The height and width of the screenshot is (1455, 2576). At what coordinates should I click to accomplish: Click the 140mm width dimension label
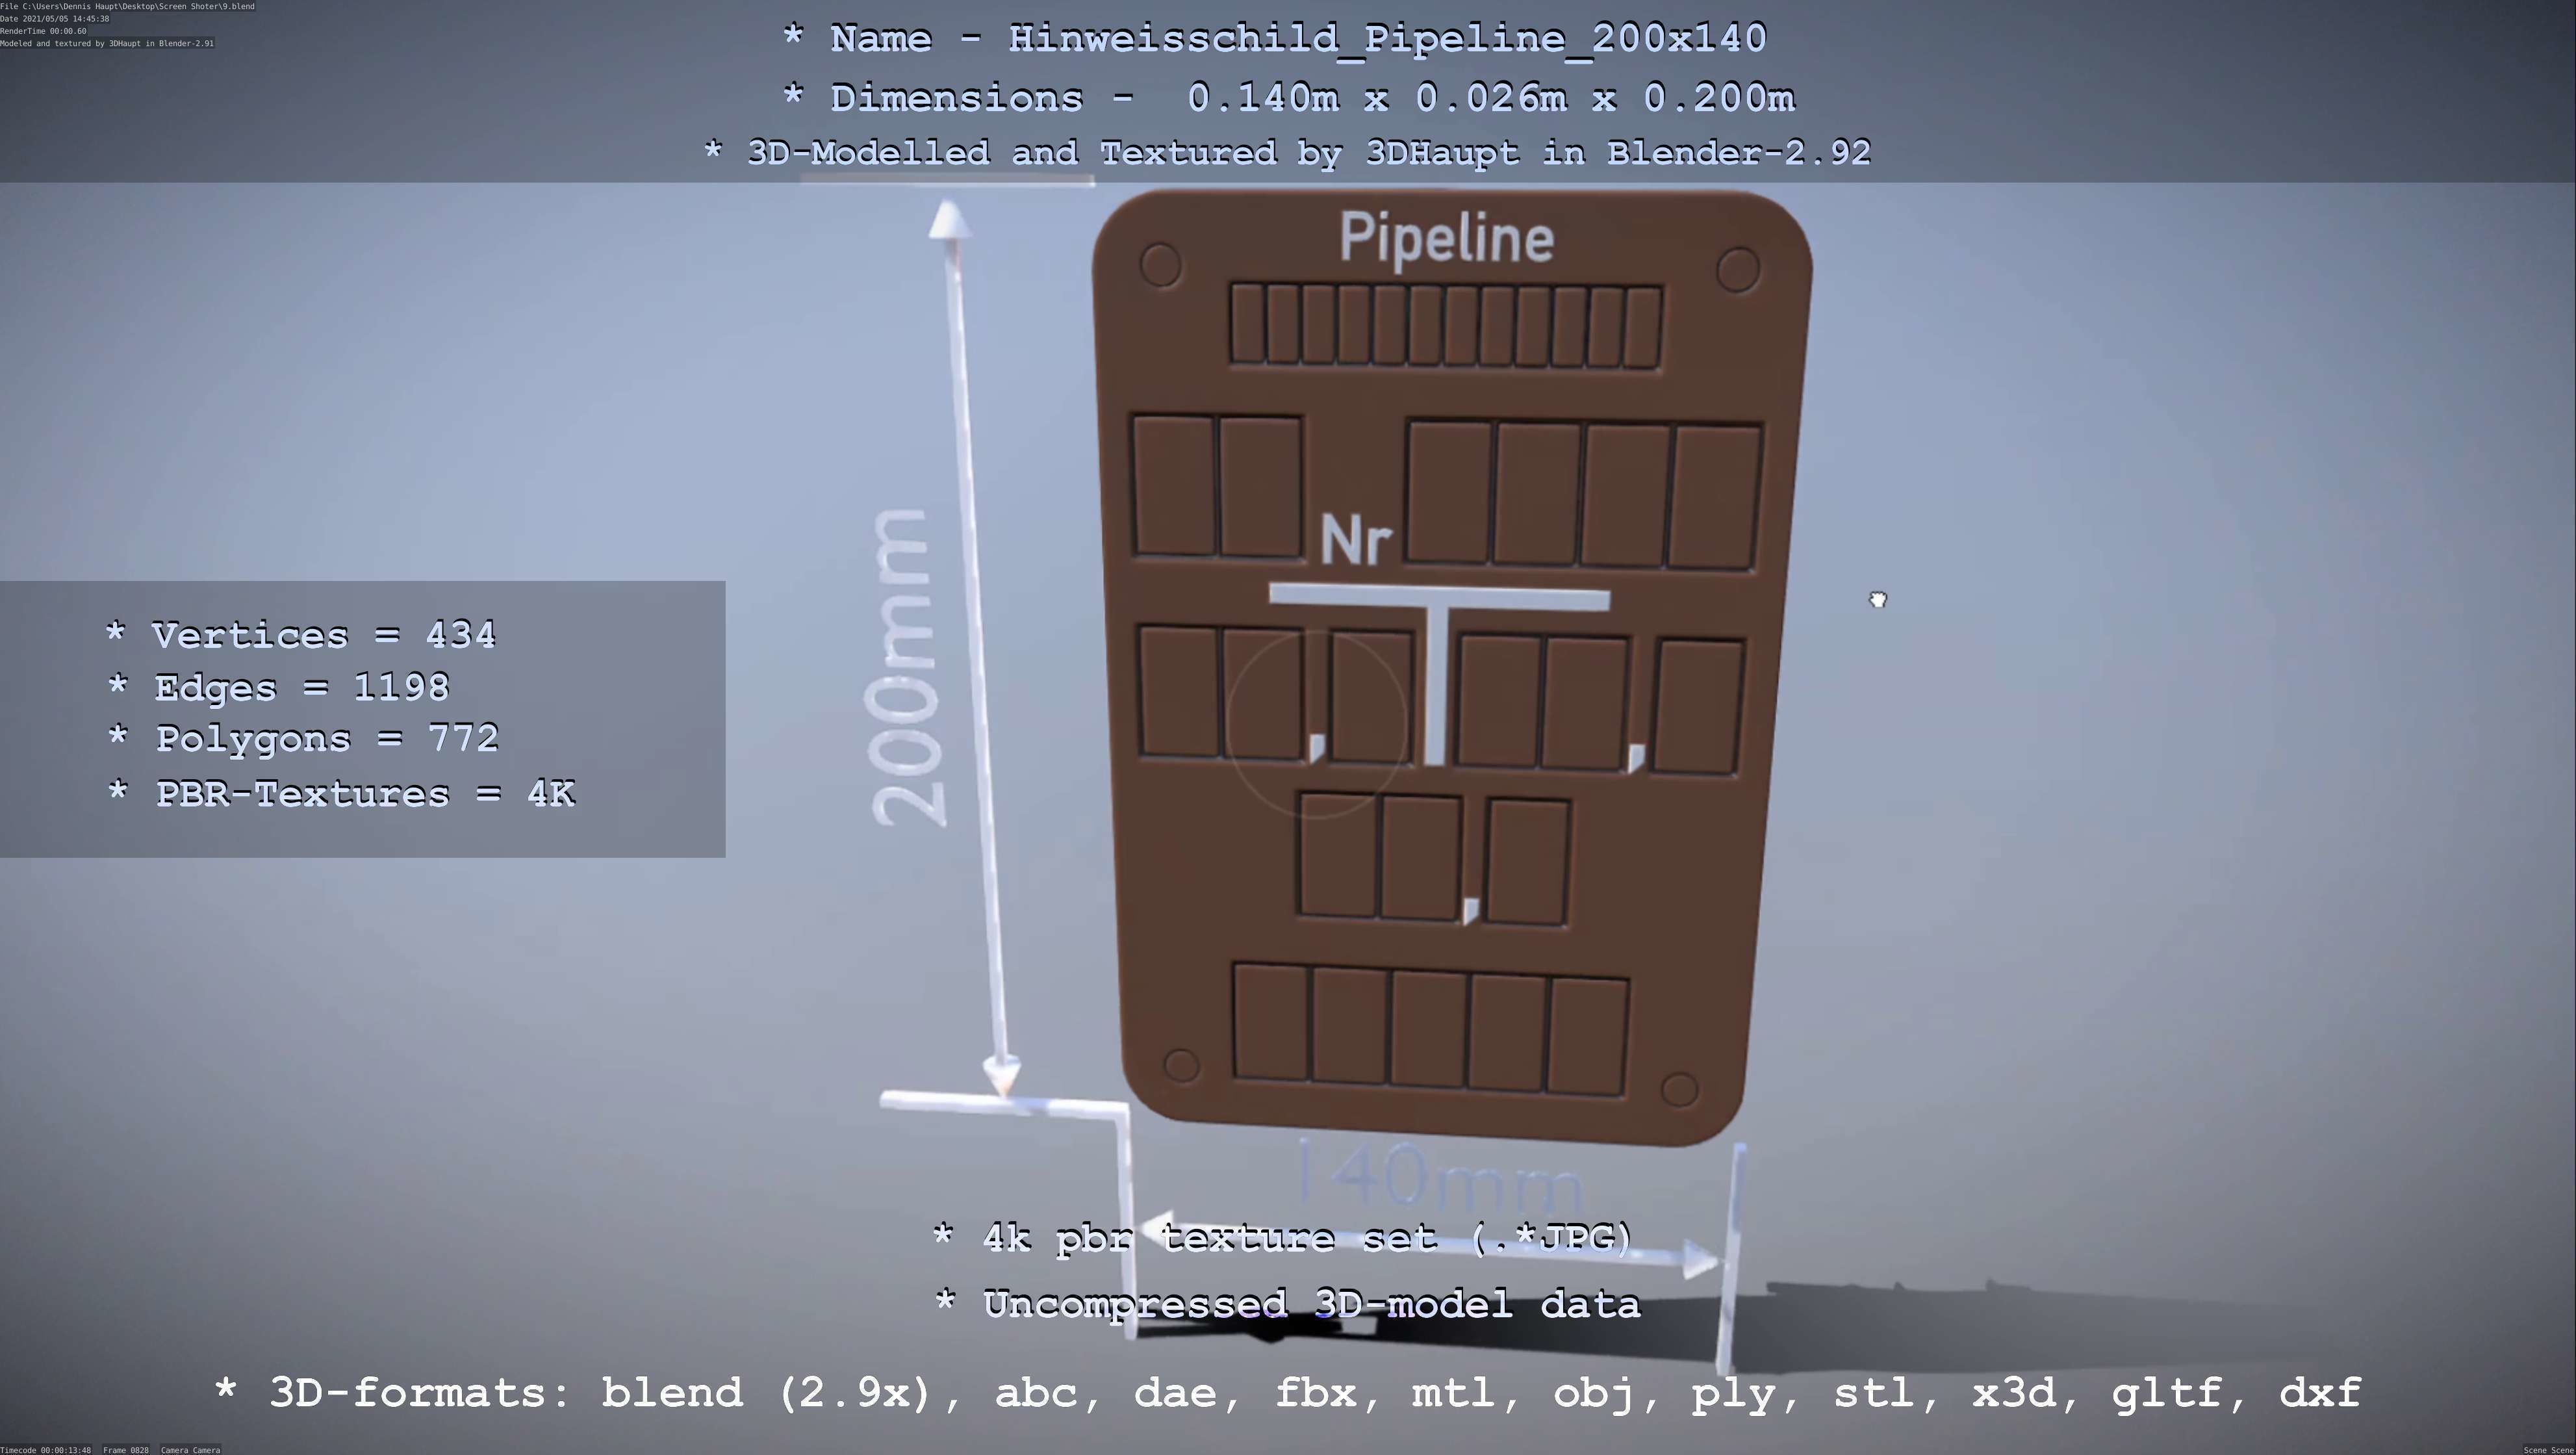click(1440, 1176)
